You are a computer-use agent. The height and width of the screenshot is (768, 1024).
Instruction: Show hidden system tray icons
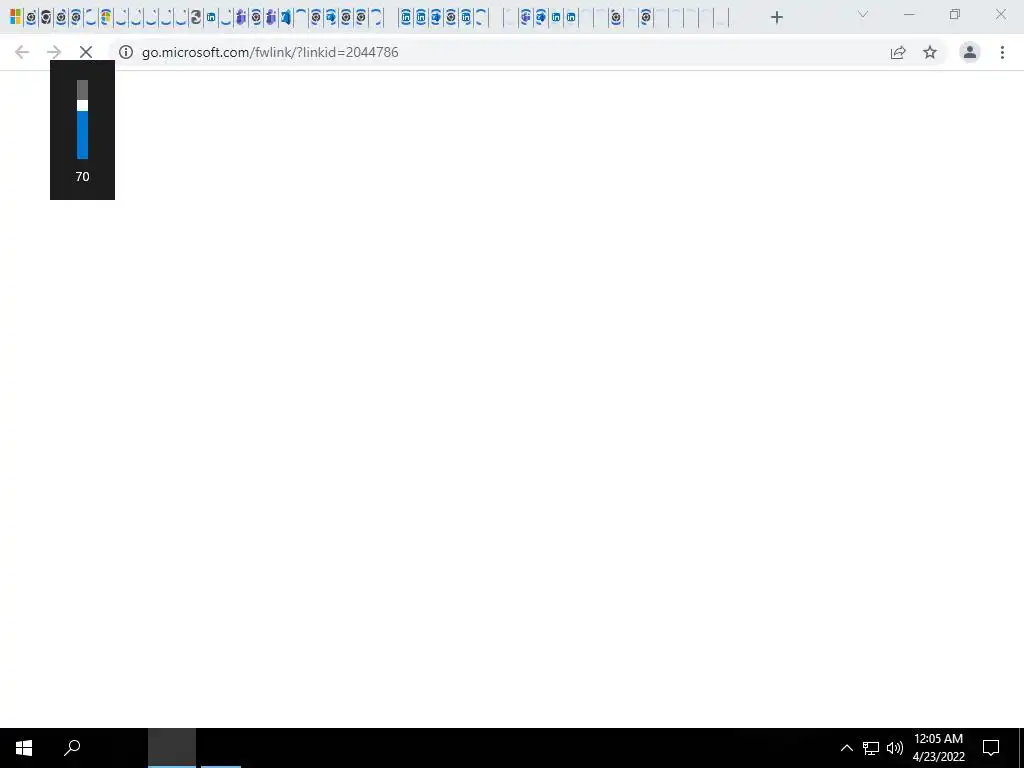tap(846, 748)
